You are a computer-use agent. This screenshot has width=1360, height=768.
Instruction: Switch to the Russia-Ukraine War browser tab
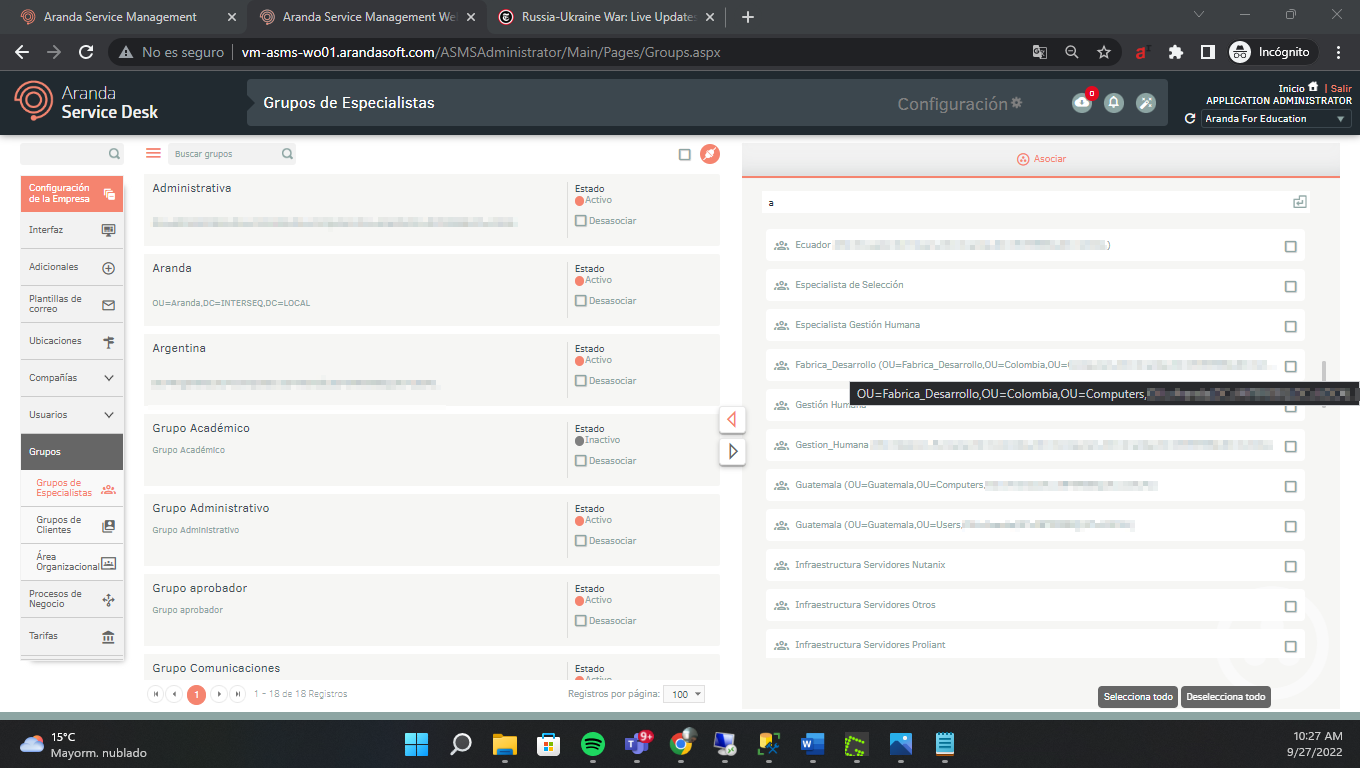click(608, 17)
